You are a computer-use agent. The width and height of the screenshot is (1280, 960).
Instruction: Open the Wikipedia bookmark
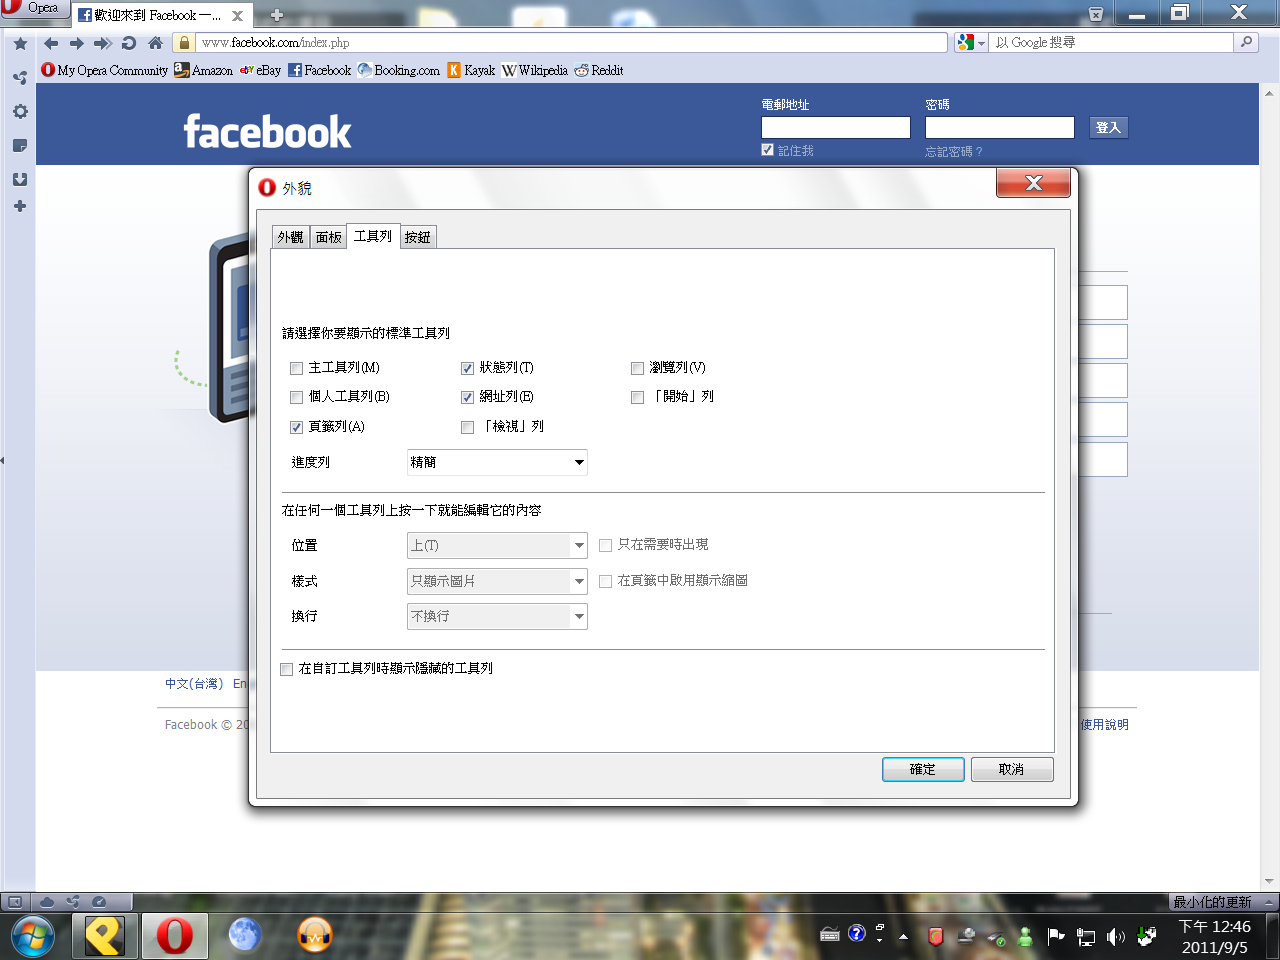(535, 70)
